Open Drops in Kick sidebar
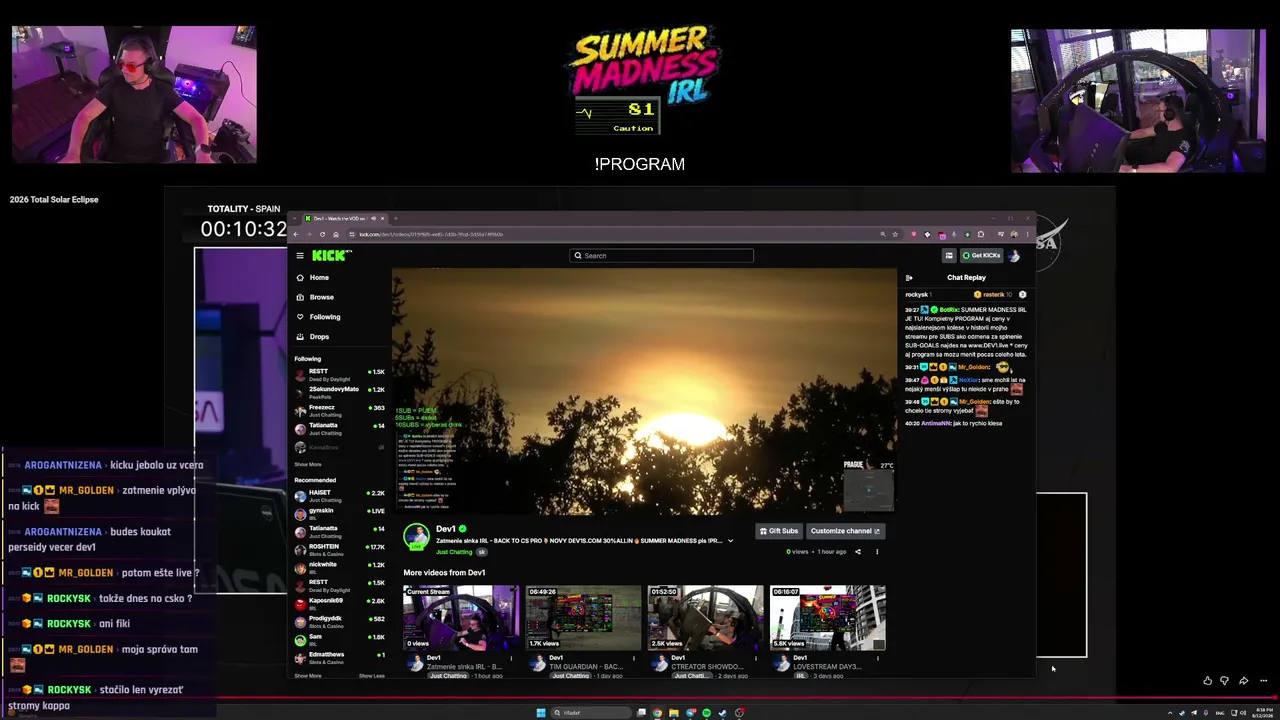 [x=312, y=337]
